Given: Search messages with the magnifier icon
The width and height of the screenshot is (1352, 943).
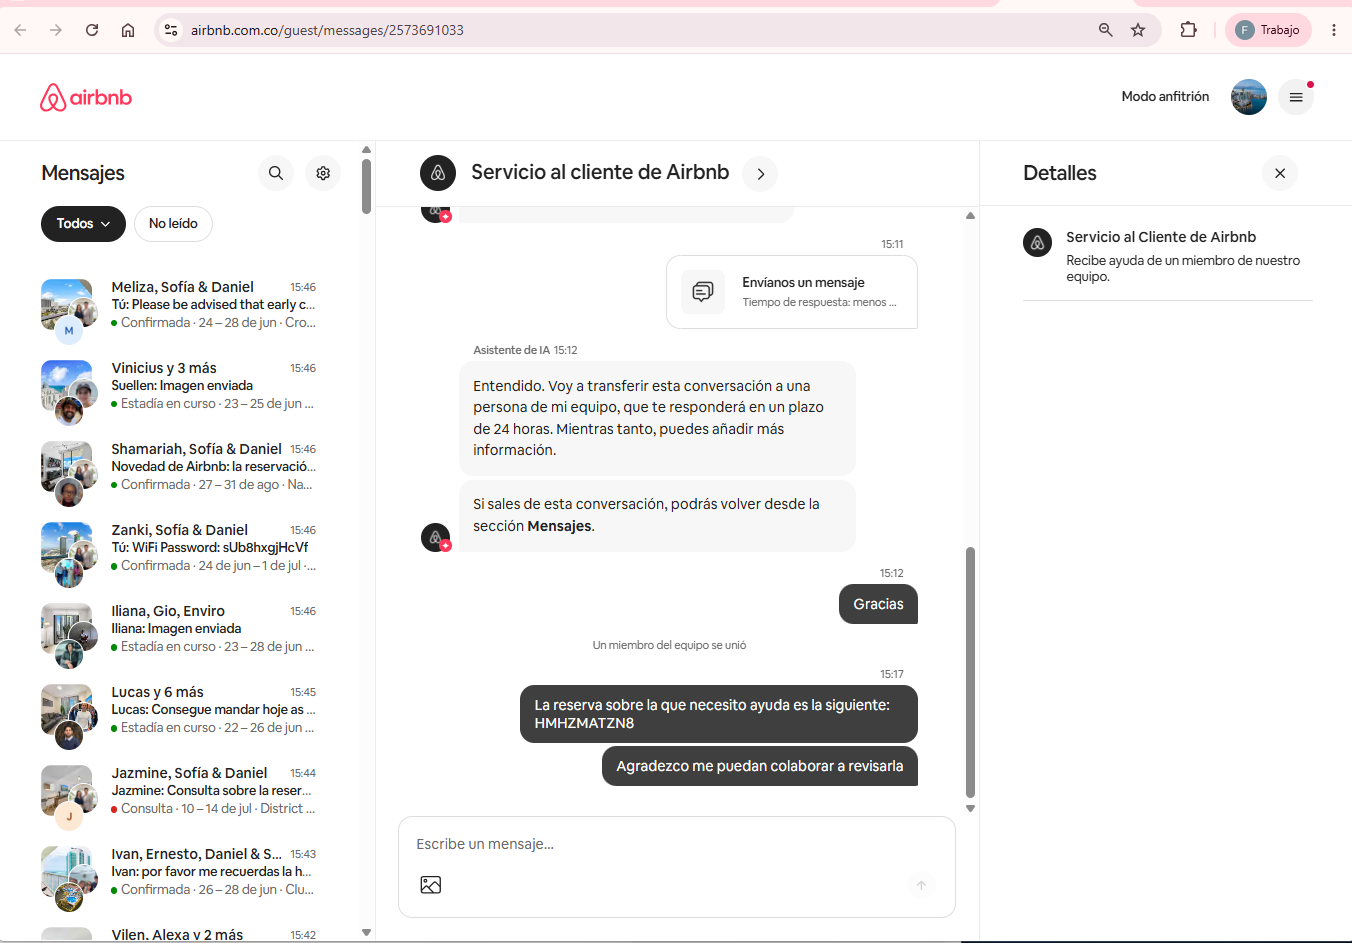Looking at the screenshot, I should (x=276, y=173).
